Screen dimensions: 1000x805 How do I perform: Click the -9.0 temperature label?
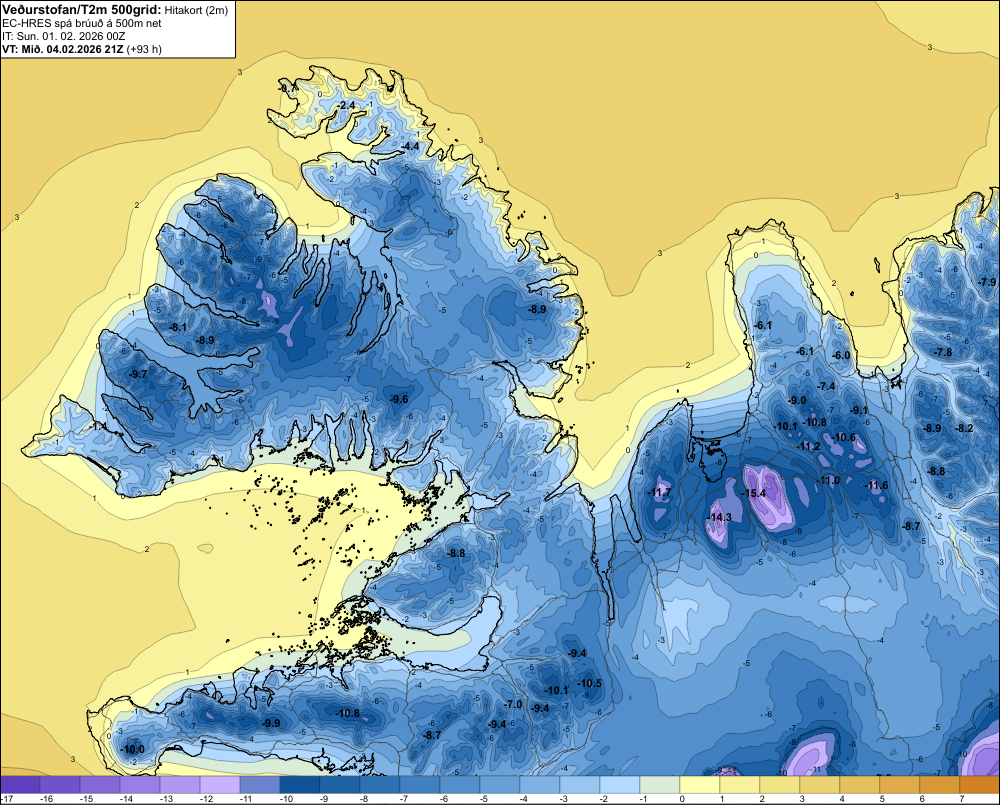[x=797, y=401]
